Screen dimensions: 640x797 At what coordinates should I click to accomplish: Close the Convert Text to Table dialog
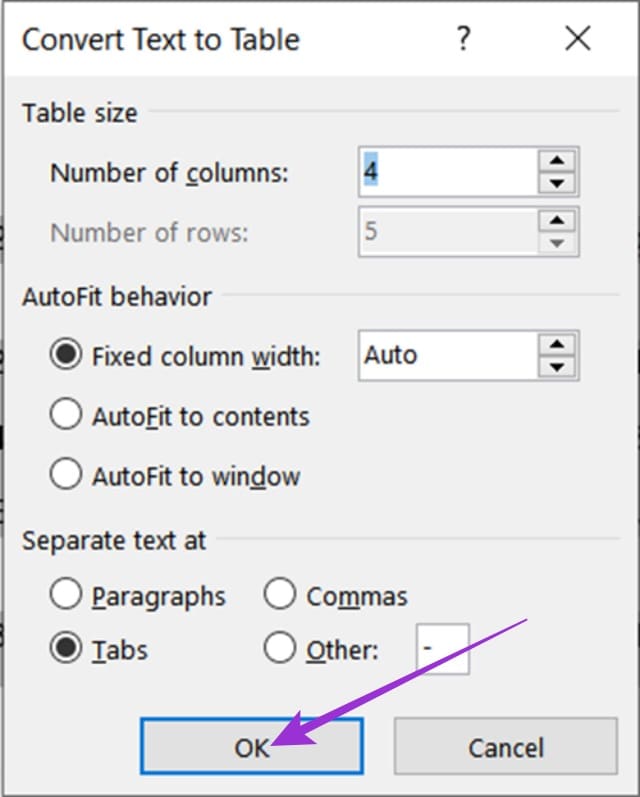578,39
